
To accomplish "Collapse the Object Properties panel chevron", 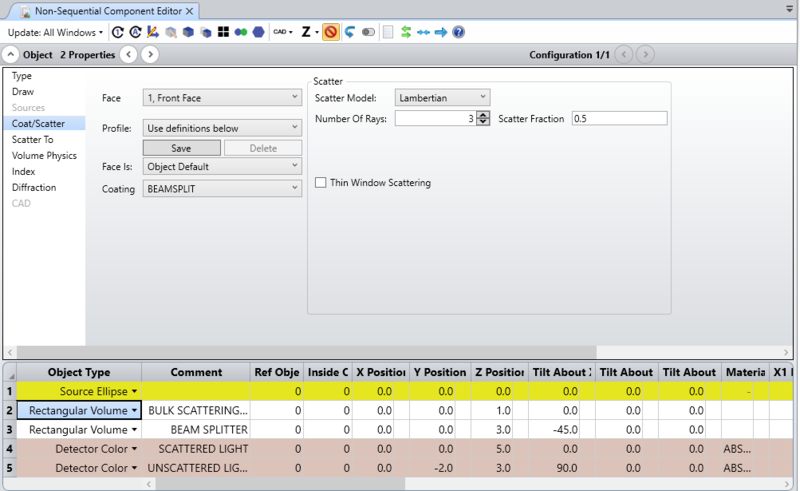I will click(10, 54).
